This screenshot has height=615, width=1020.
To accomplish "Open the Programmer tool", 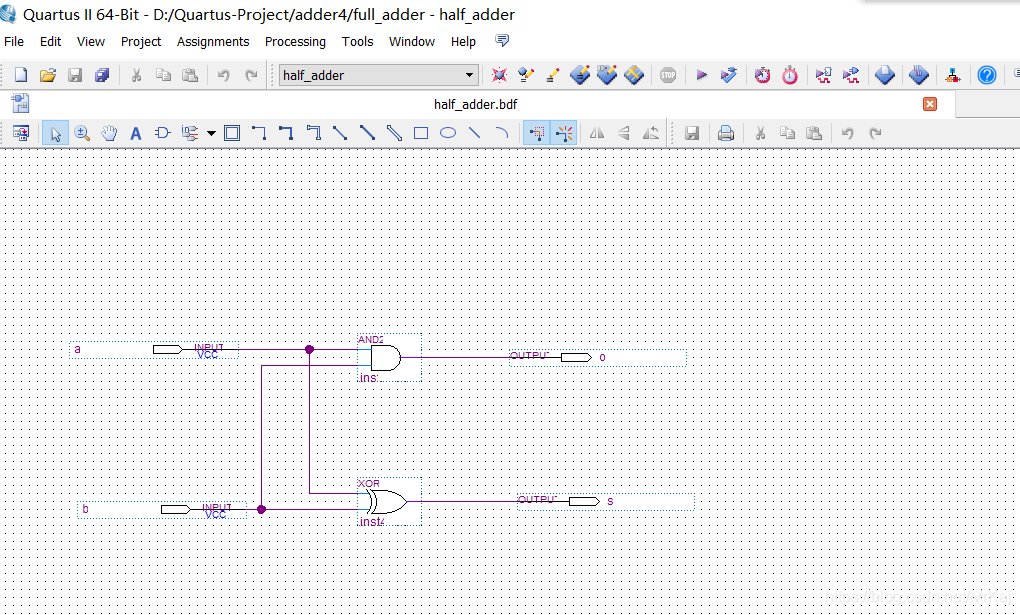I will [x=918, y=75].
